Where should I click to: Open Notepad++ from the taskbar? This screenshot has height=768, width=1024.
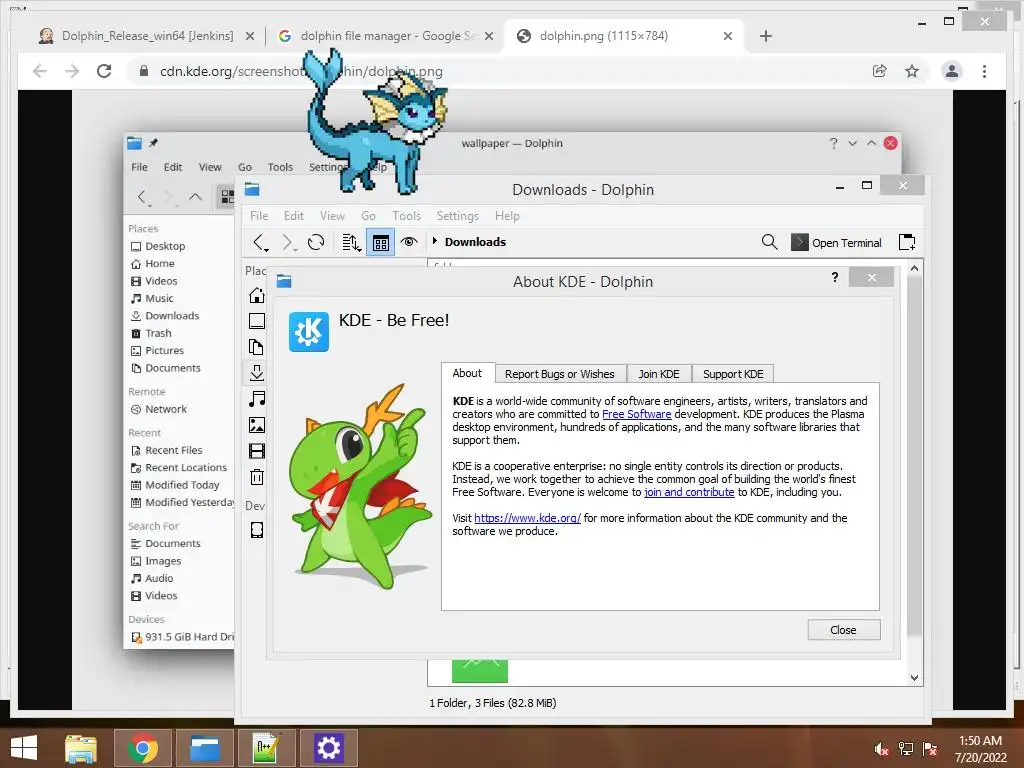pyautogui.click(x=266, y=748)
